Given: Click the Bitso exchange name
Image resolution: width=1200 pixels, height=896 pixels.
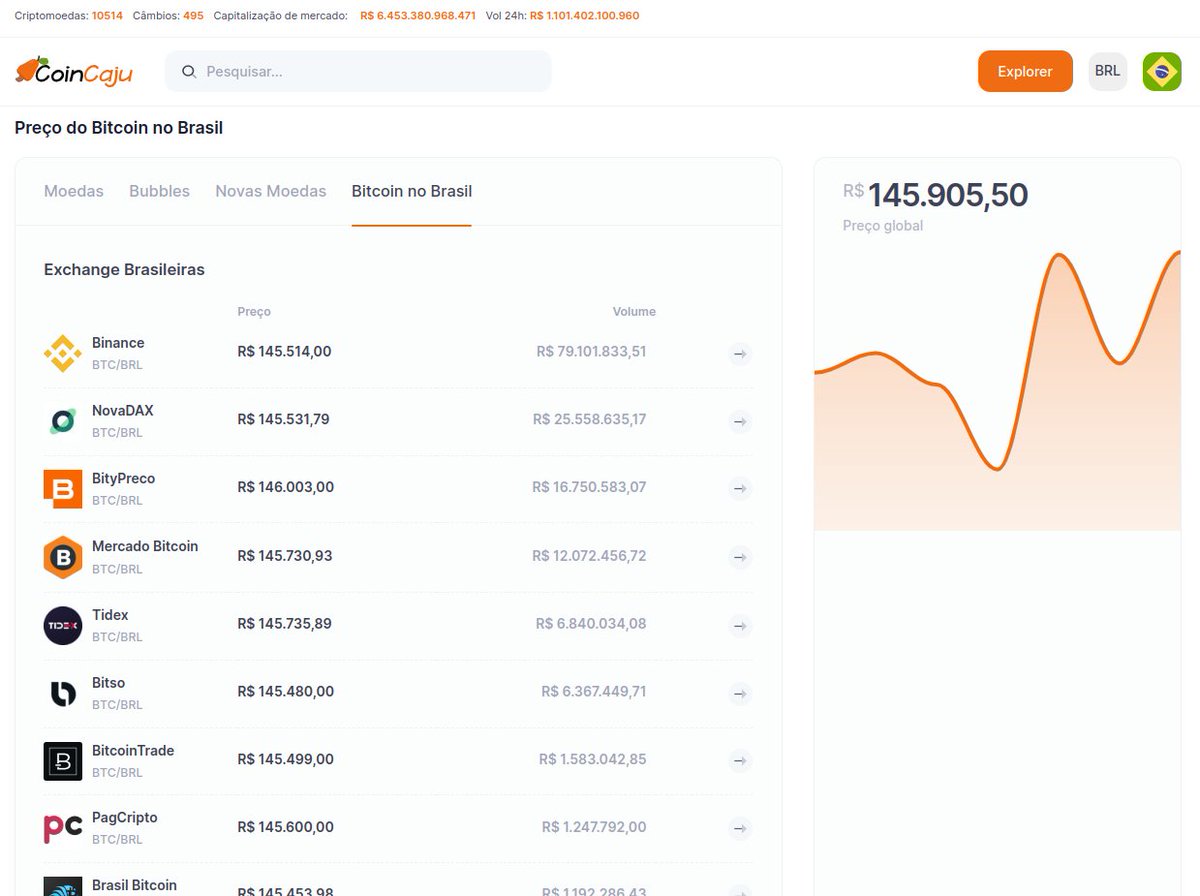Looking at the screenshot, I should [108, 683].
